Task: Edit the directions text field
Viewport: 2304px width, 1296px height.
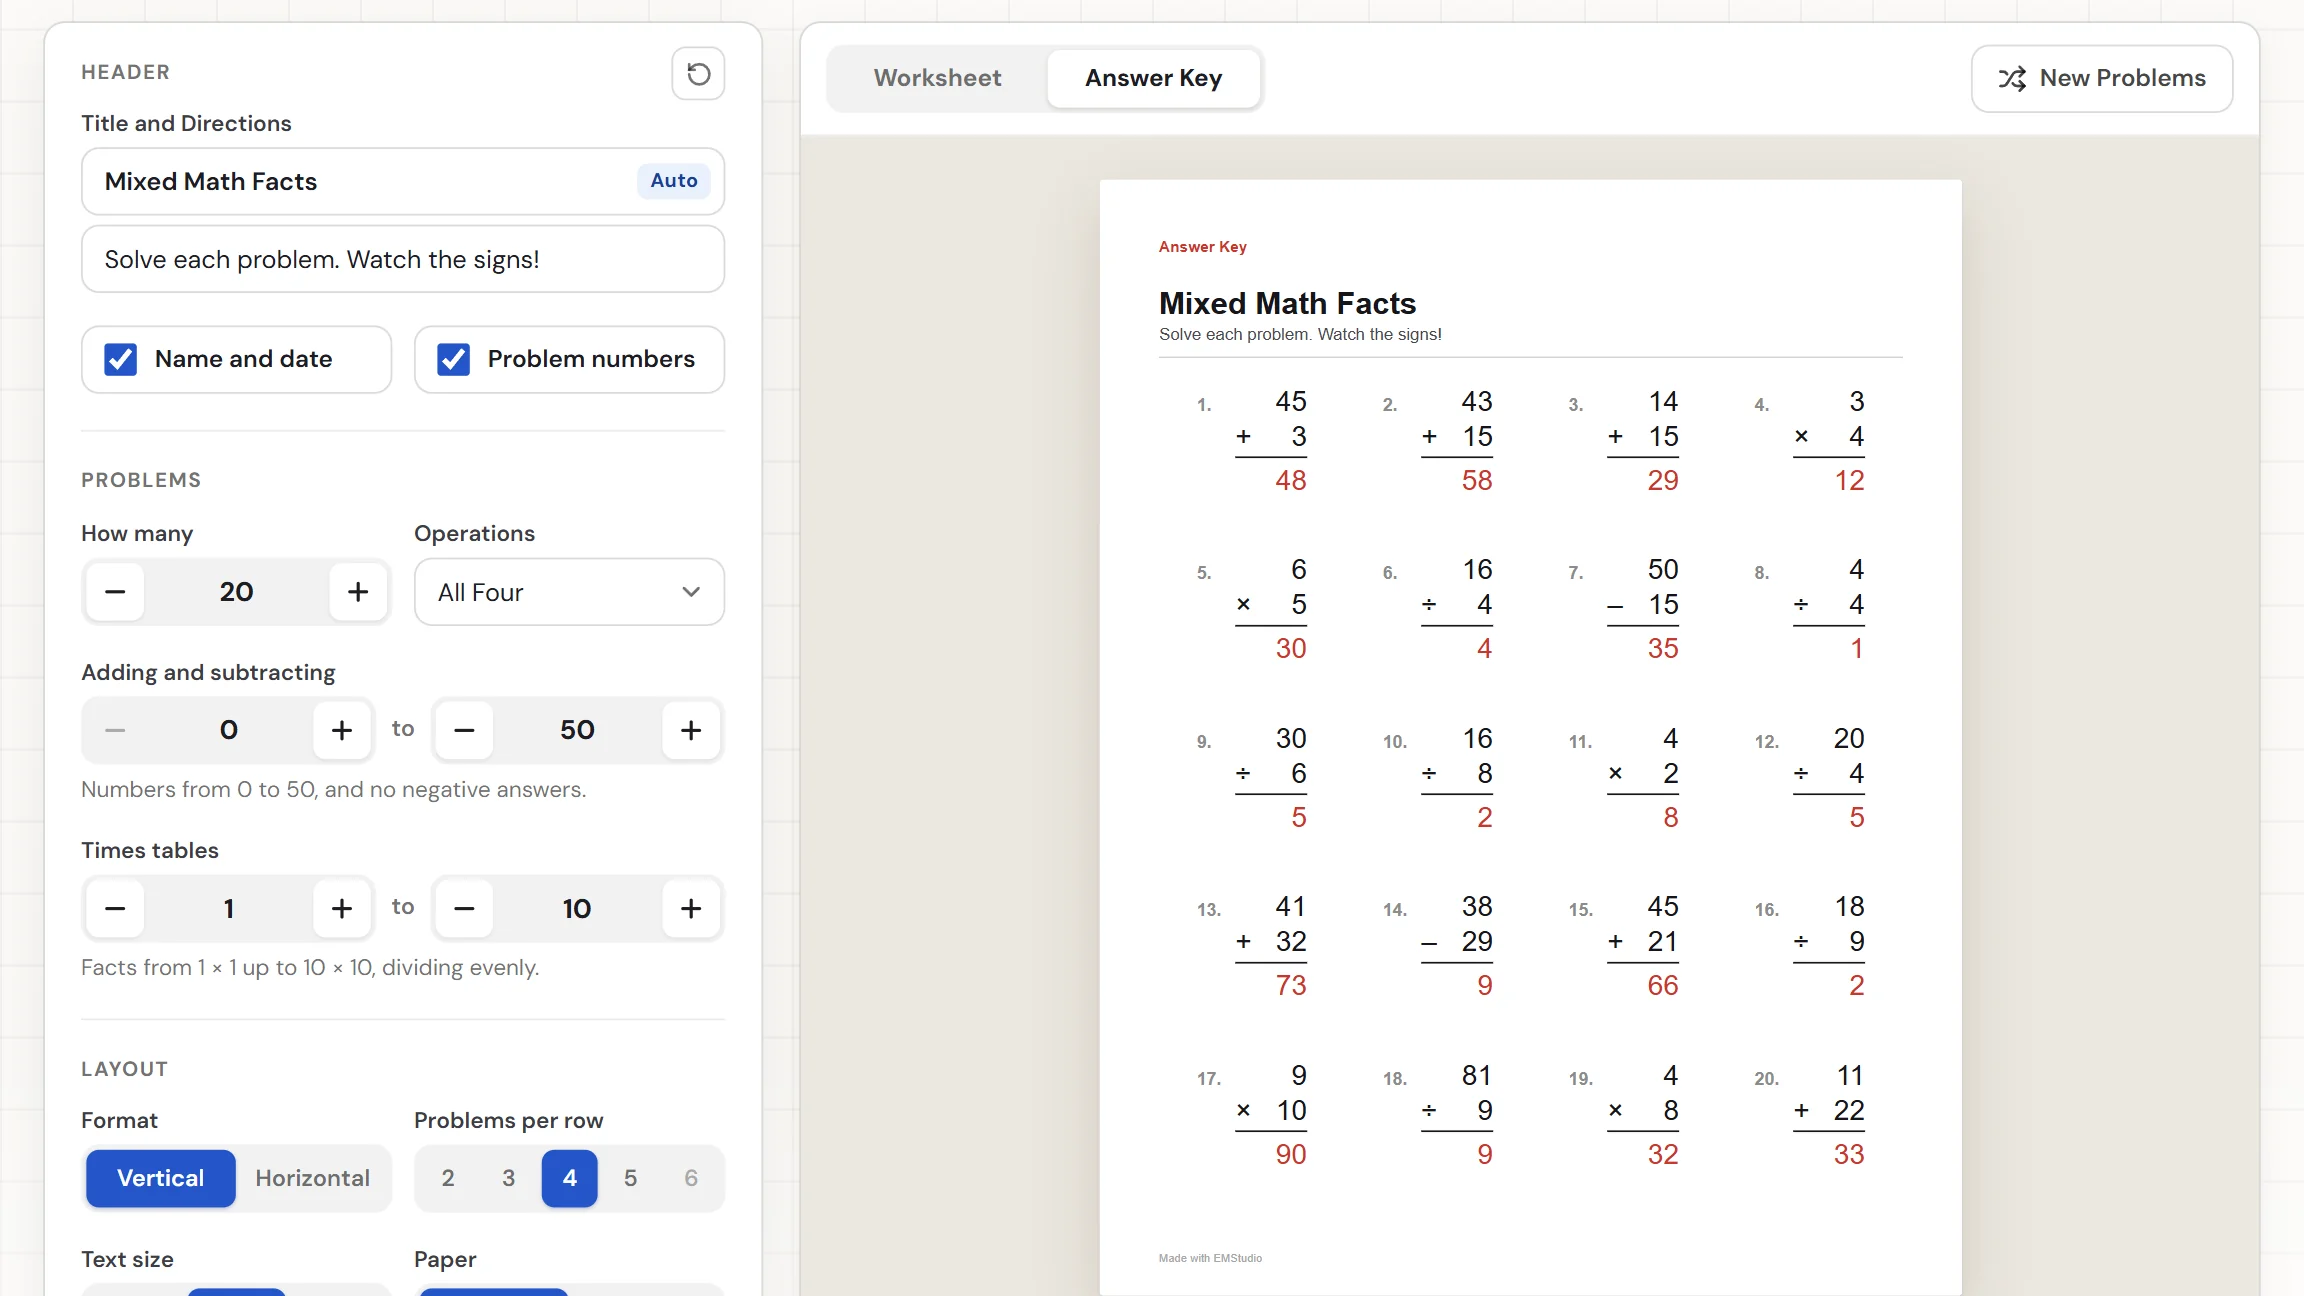Action: click(x=403, y=259)
